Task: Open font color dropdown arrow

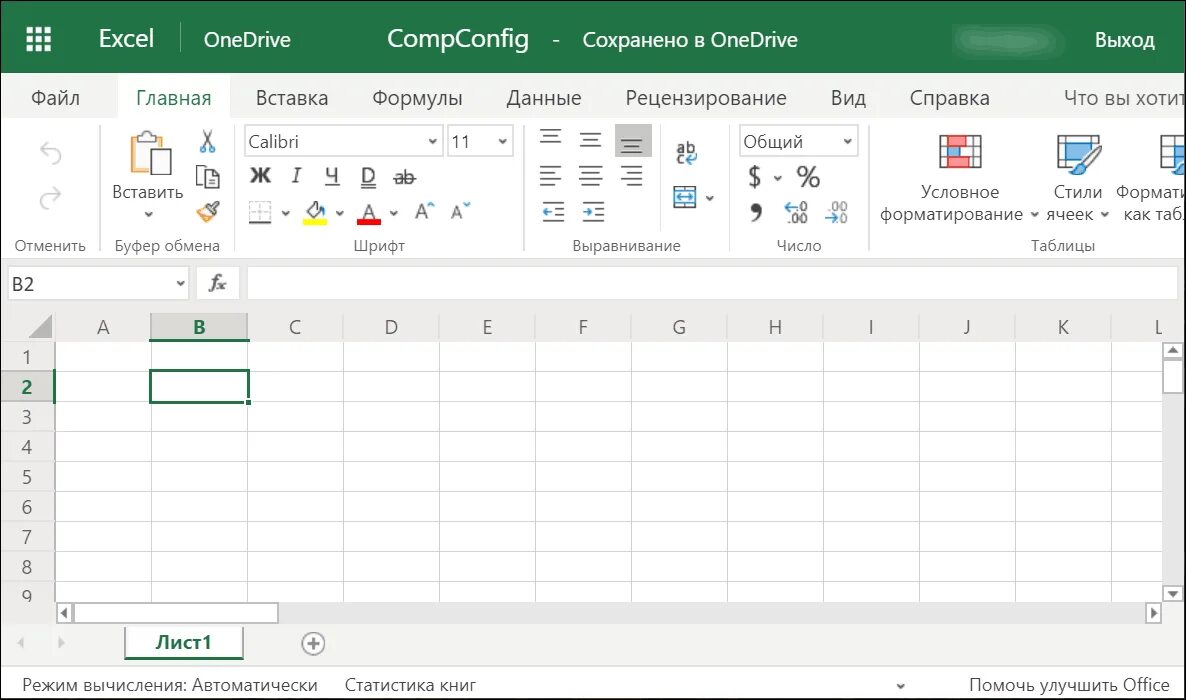Action: (x=393, y=213)
